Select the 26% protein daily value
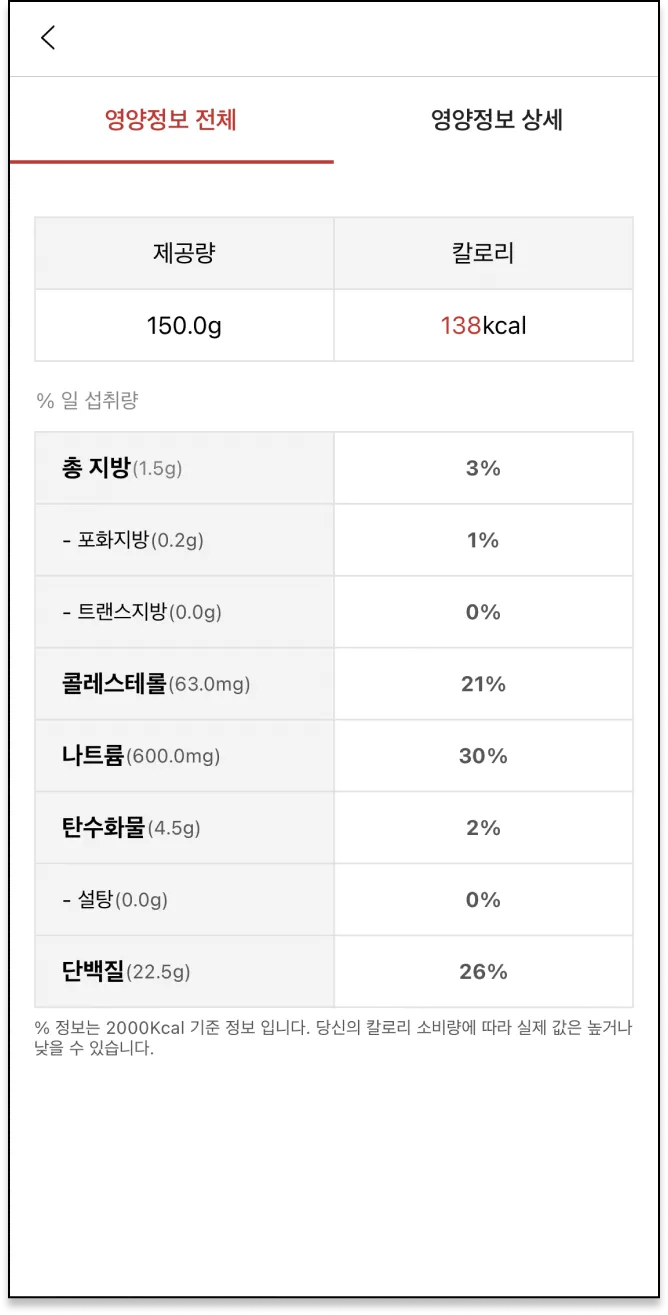668x1315 pixels. click(x=483, y=972)
